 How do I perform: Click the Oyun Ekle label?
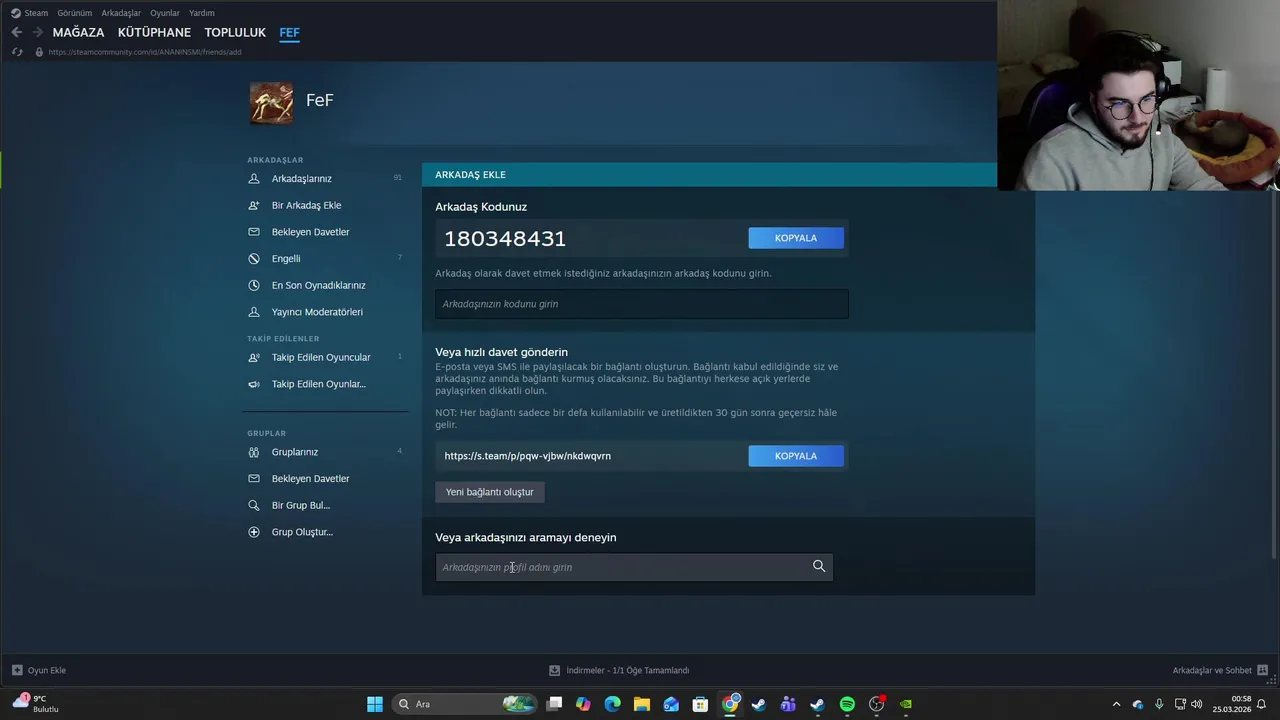pyautogui.click(x=47, y=670)
